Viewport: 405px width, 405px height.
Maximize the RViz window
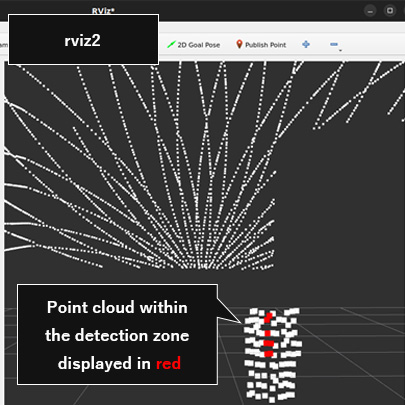tap(390, 11)
